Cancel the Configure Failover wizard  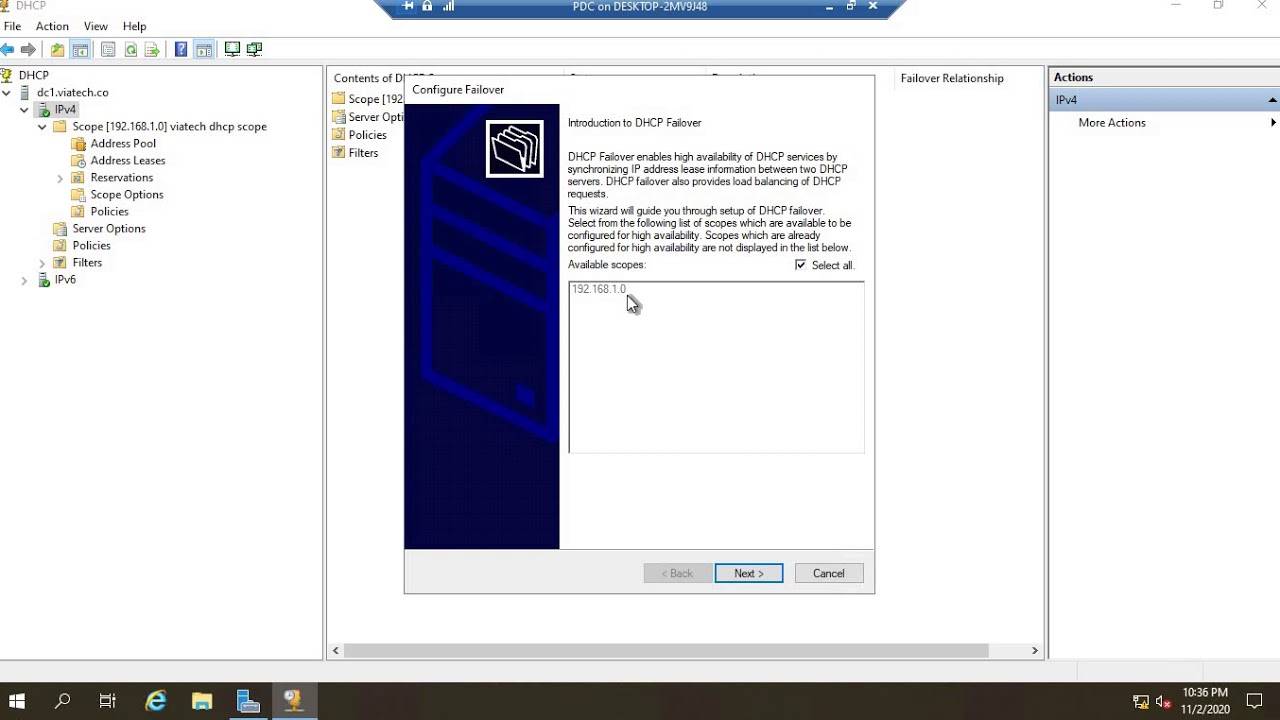(829, 573)
